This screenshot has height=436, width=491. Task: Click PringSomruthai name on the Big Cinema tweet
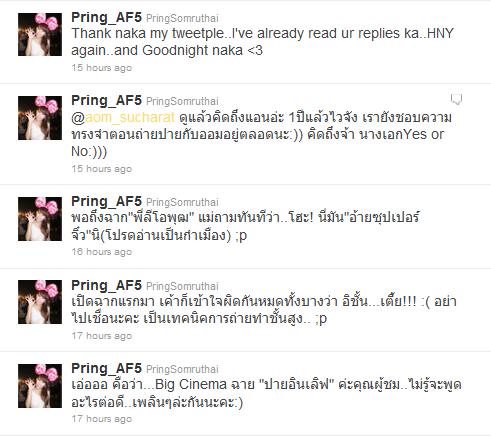(182, 369)
